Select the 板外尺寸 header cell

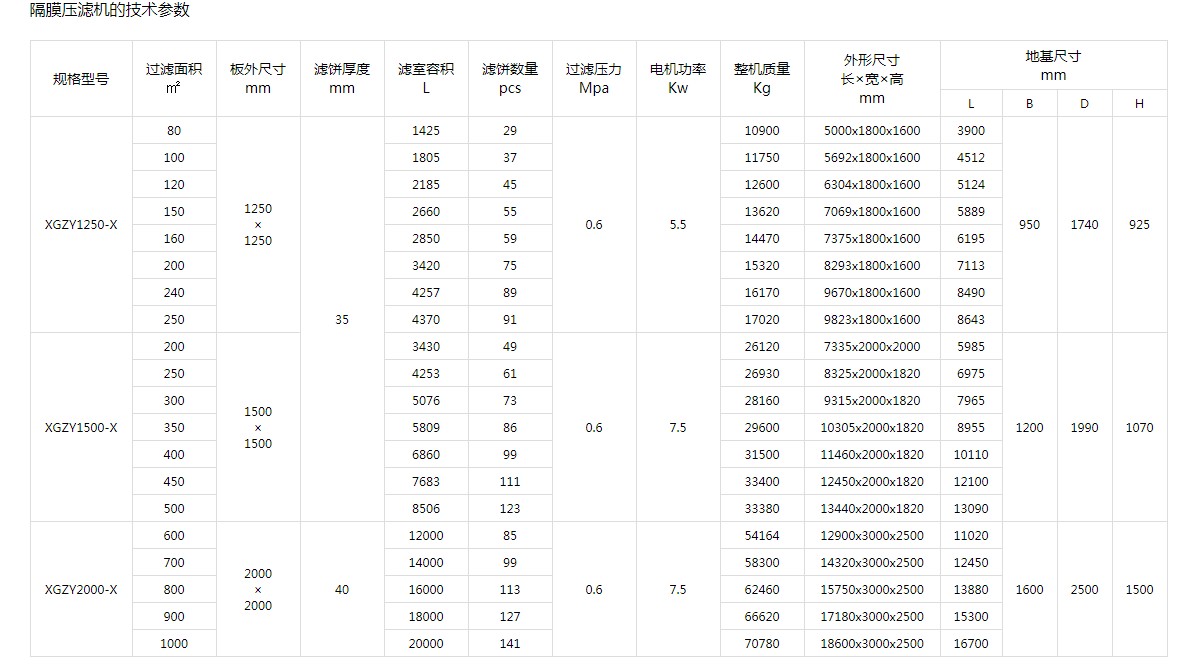coord(258,78)
